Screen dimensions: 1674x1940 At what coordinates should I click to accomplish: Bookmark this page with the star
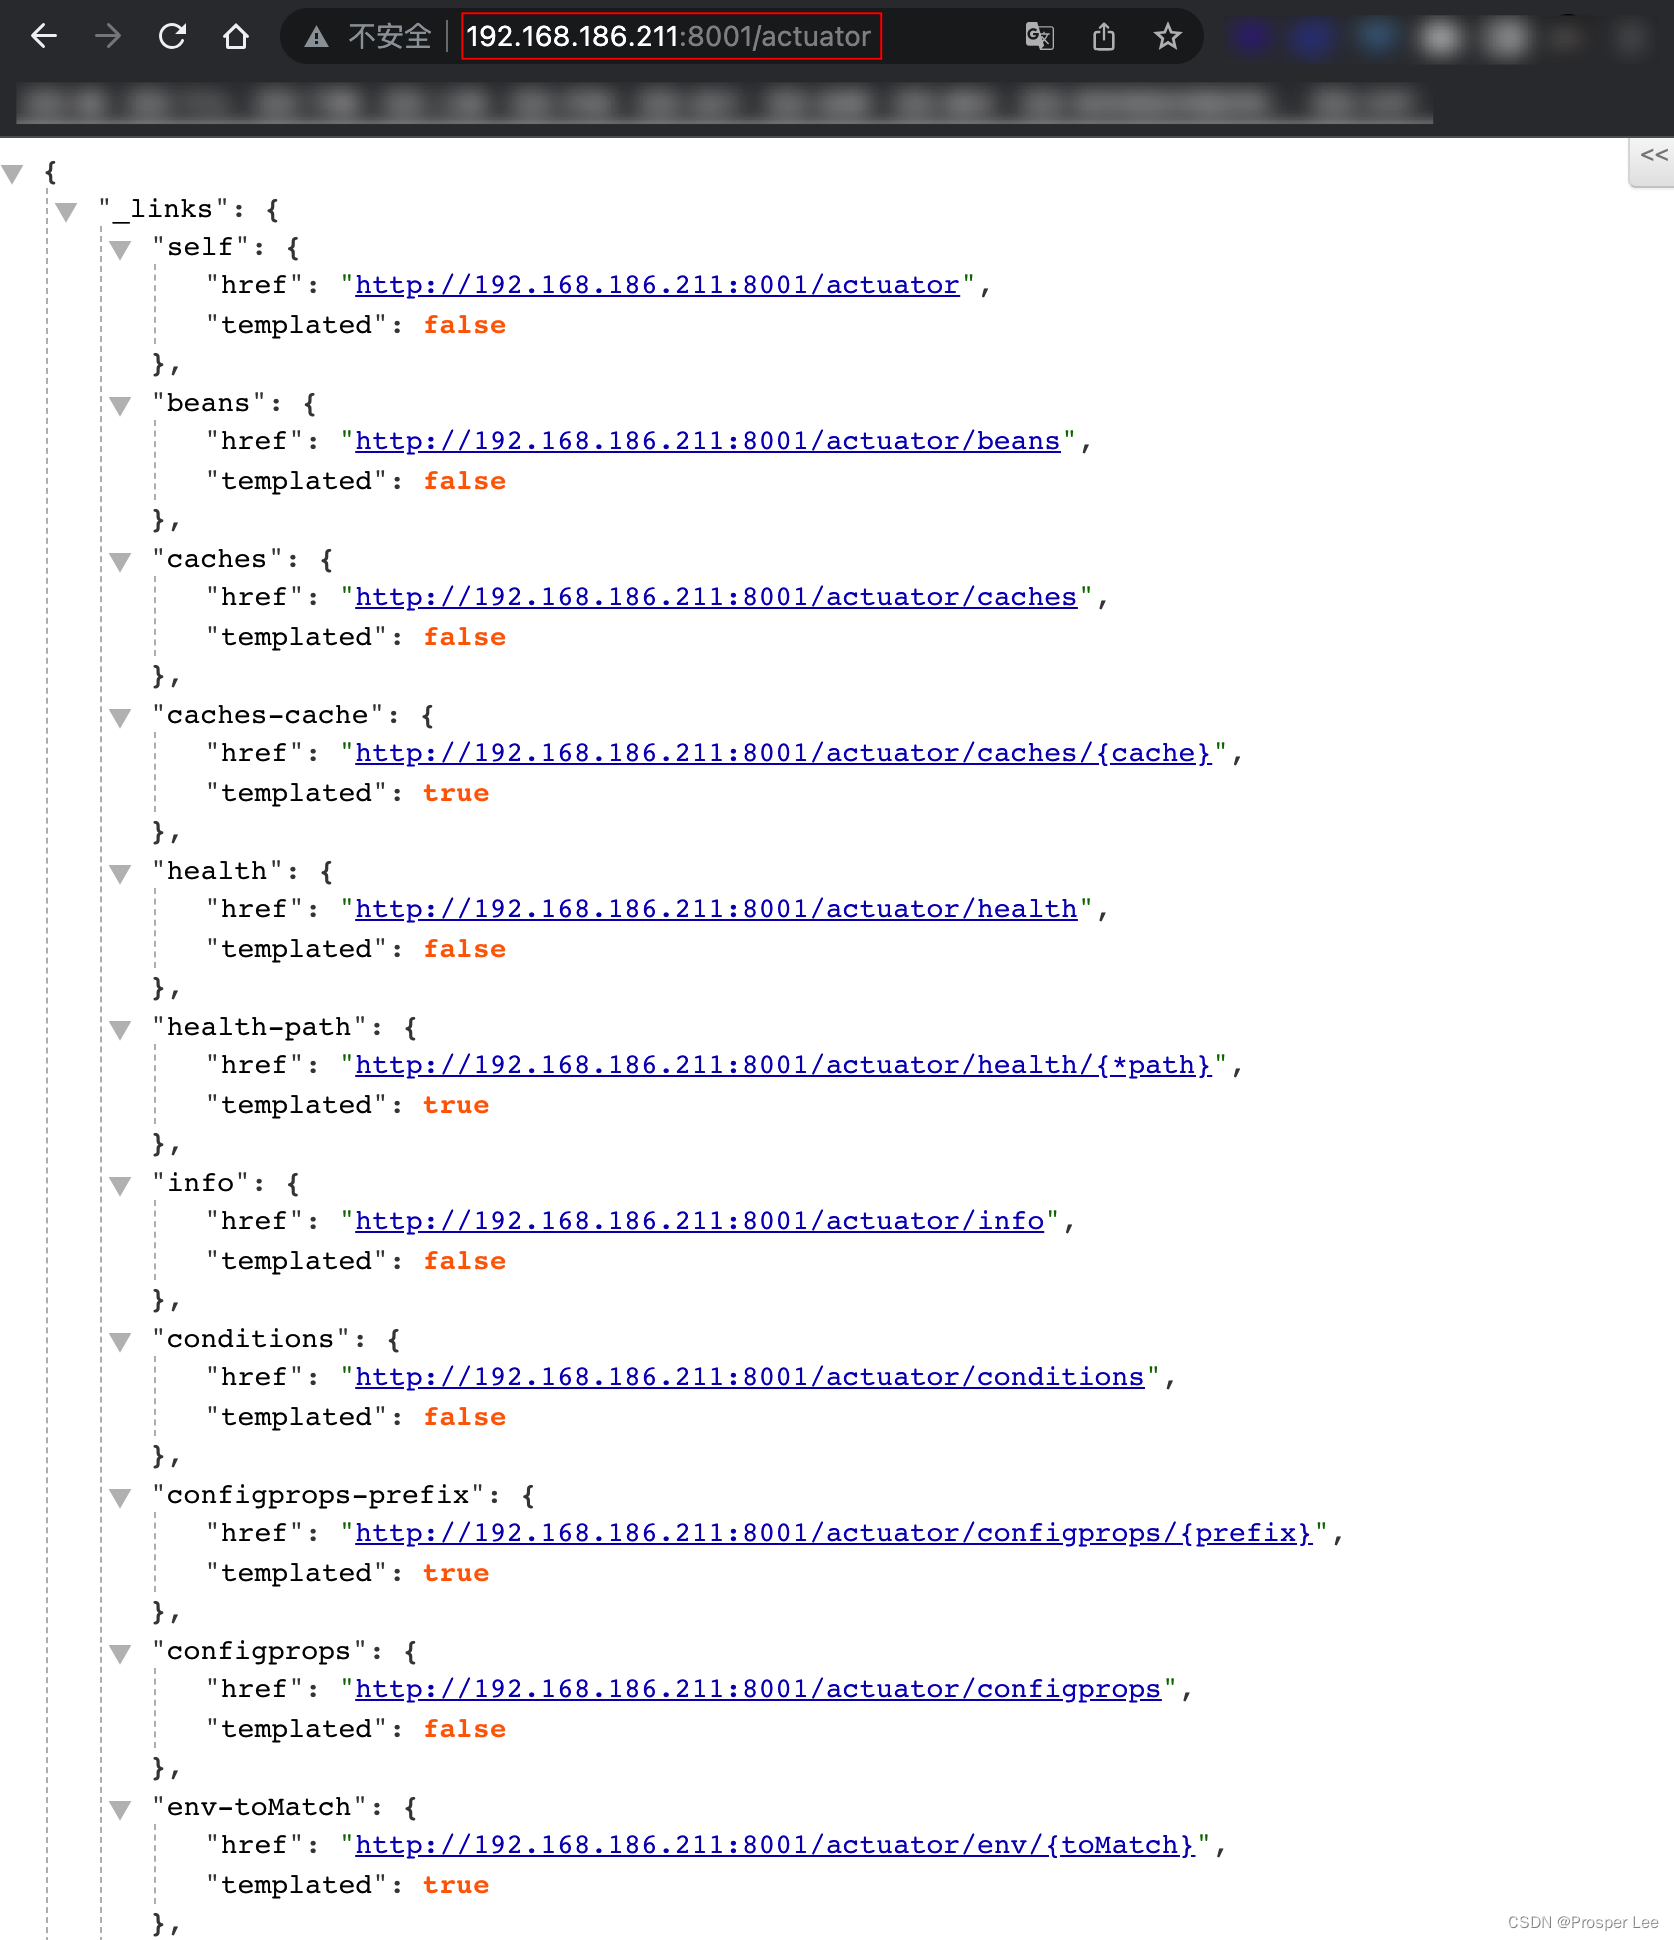1168,37
